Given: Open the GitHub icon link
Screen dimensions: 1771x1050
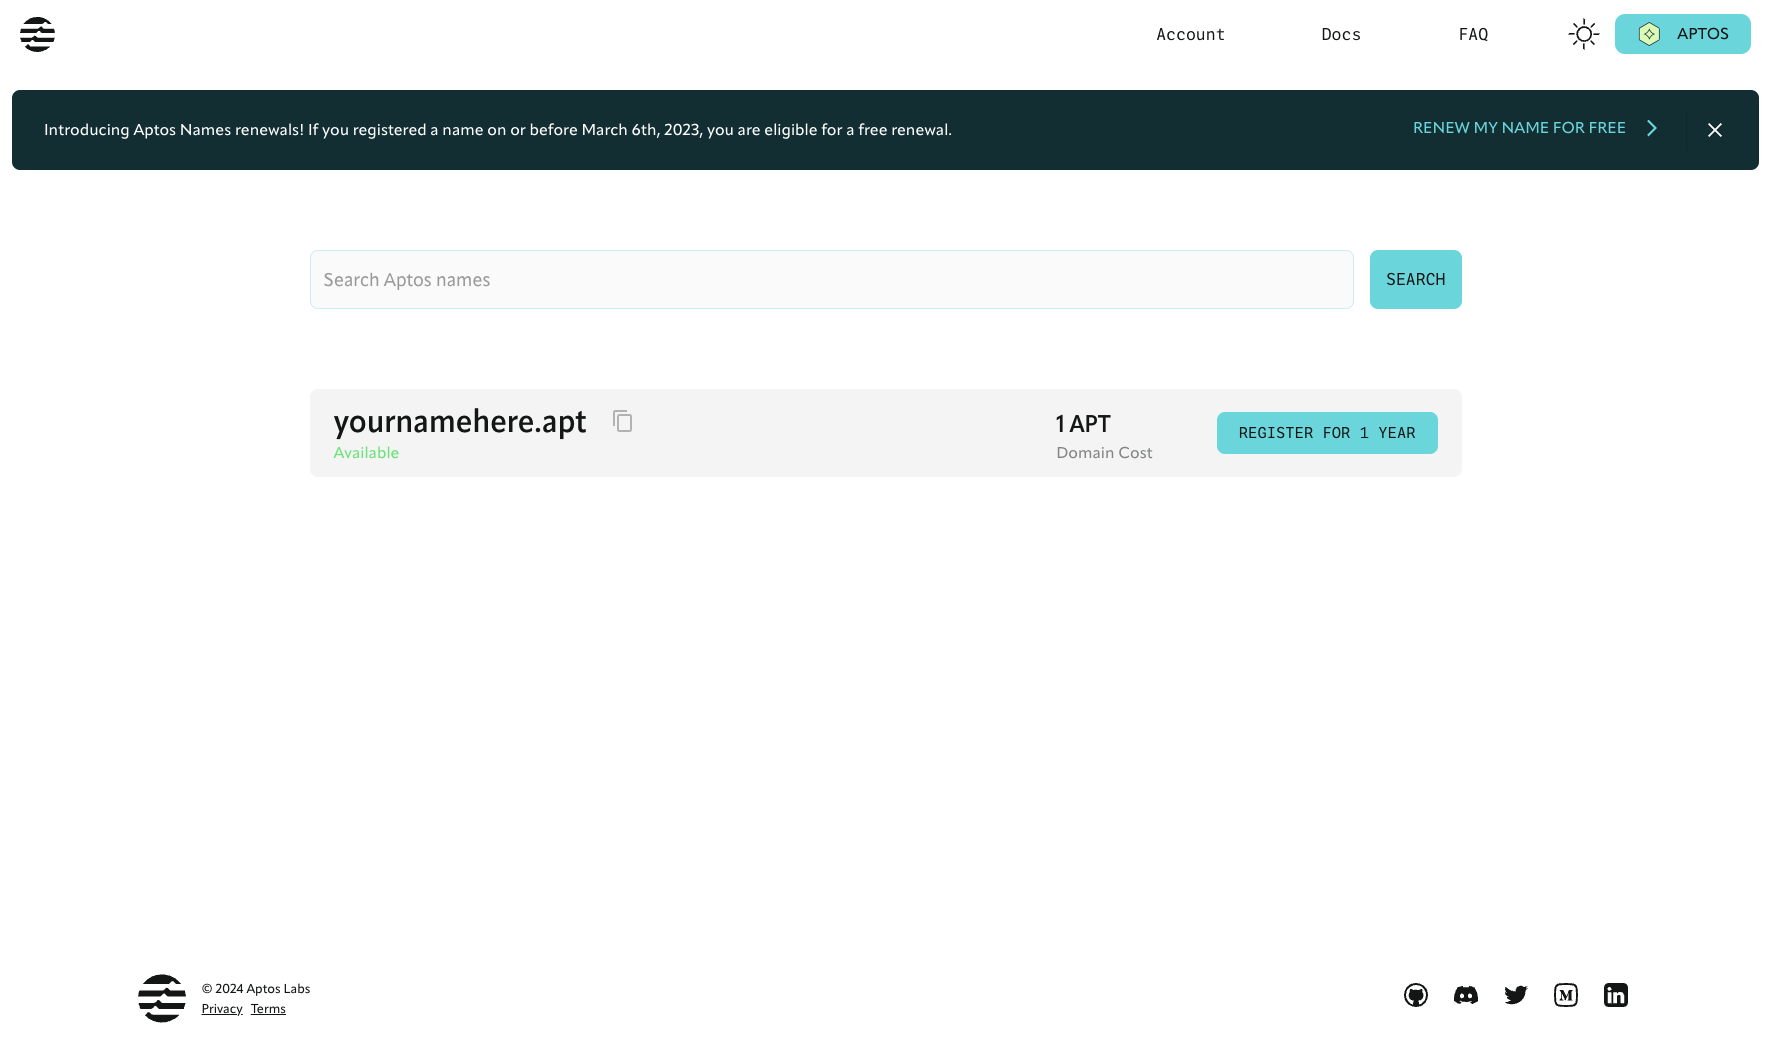Looking at the screenshot, I should 1416,995.
